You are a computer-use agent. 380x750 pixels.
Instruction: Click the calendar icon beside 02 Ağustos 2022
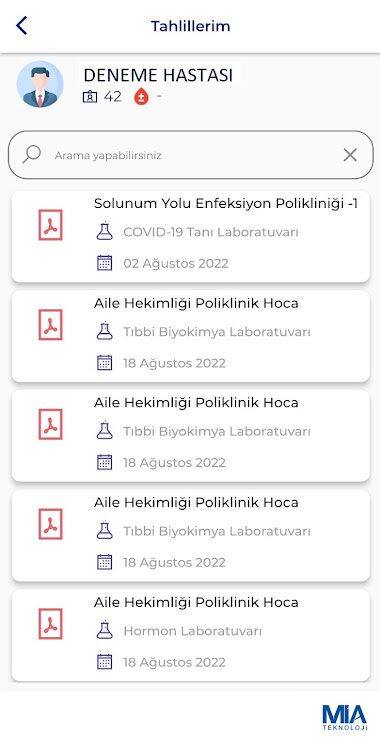pyautogui.click(x=104, y=263)
